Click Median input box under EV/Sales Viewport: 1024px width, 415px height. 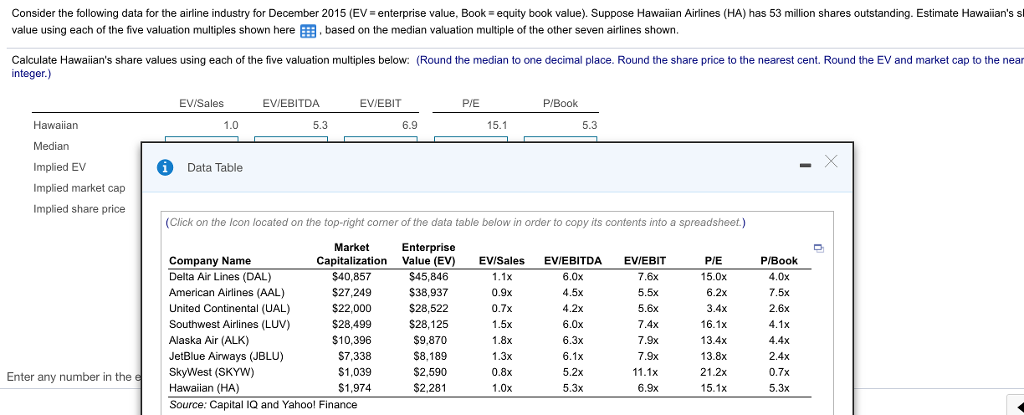201,139
